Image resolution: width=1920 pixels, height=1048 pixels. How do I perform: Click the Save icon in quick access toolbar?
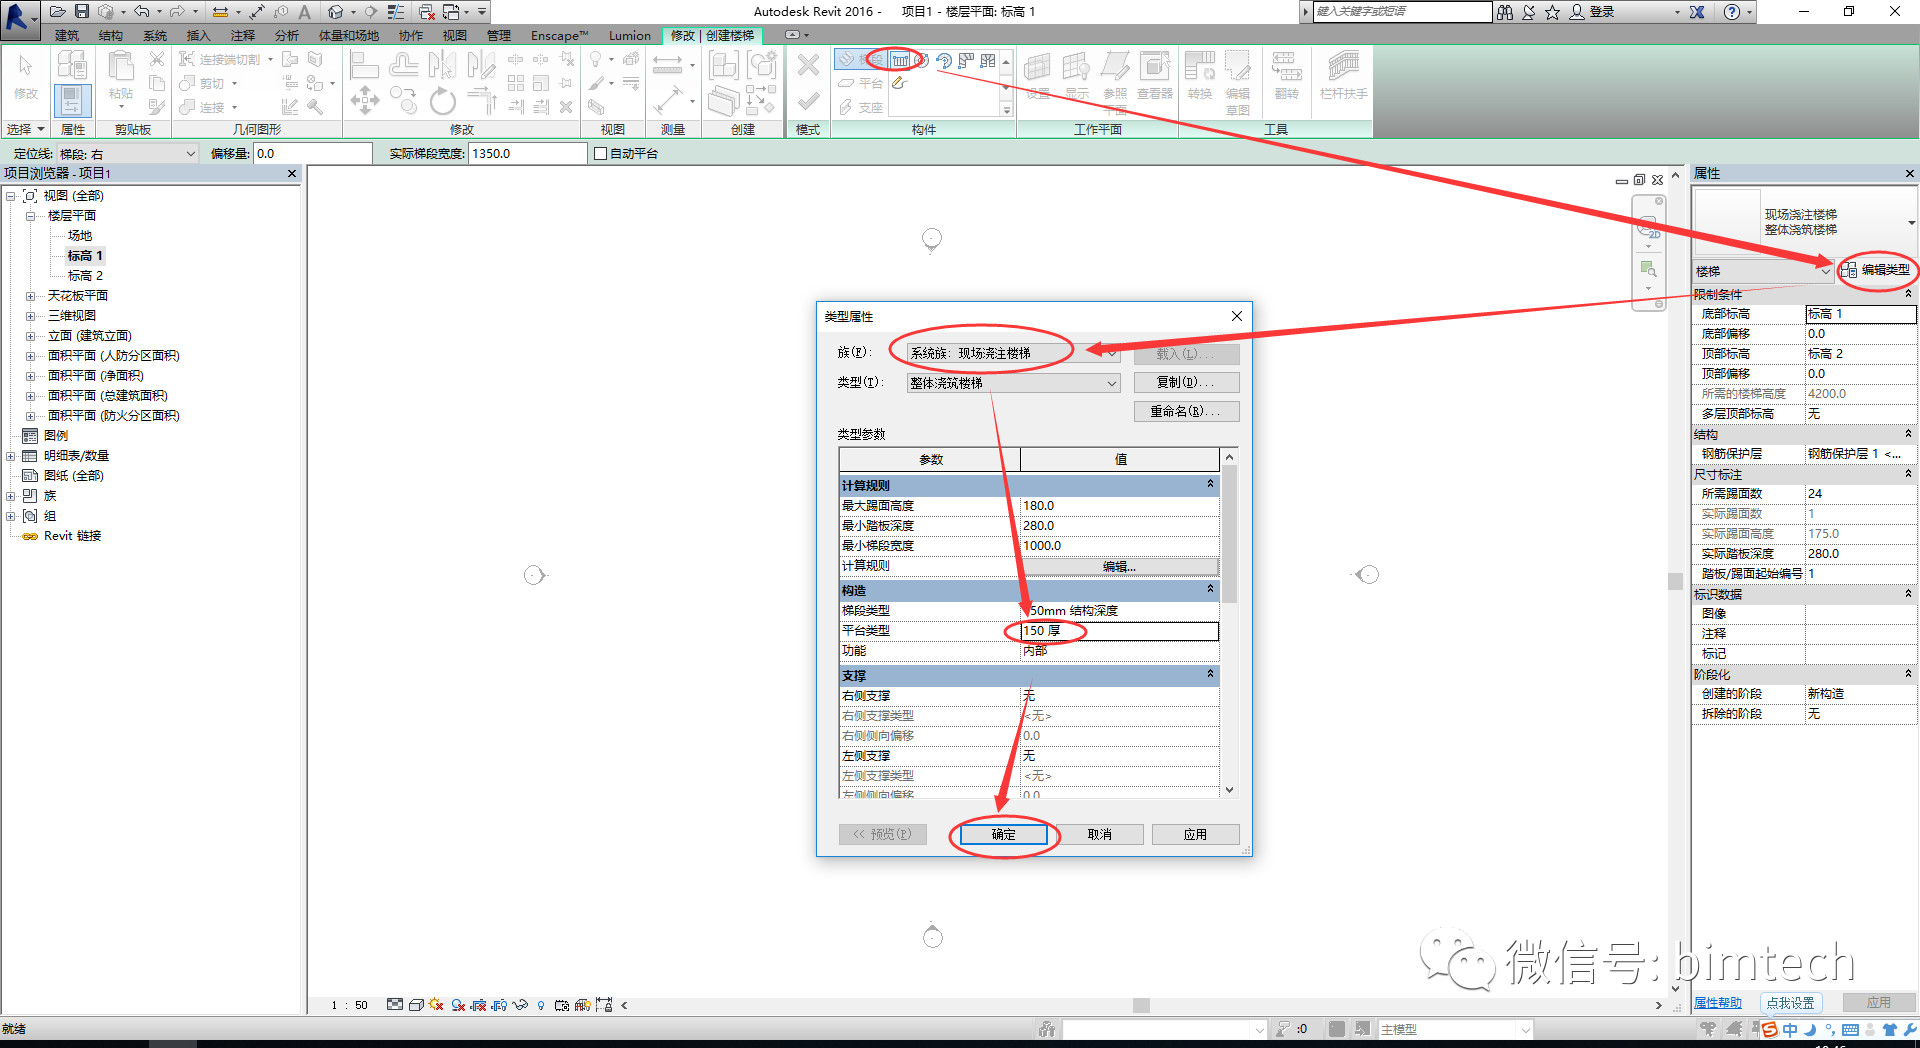click(82, 12)
